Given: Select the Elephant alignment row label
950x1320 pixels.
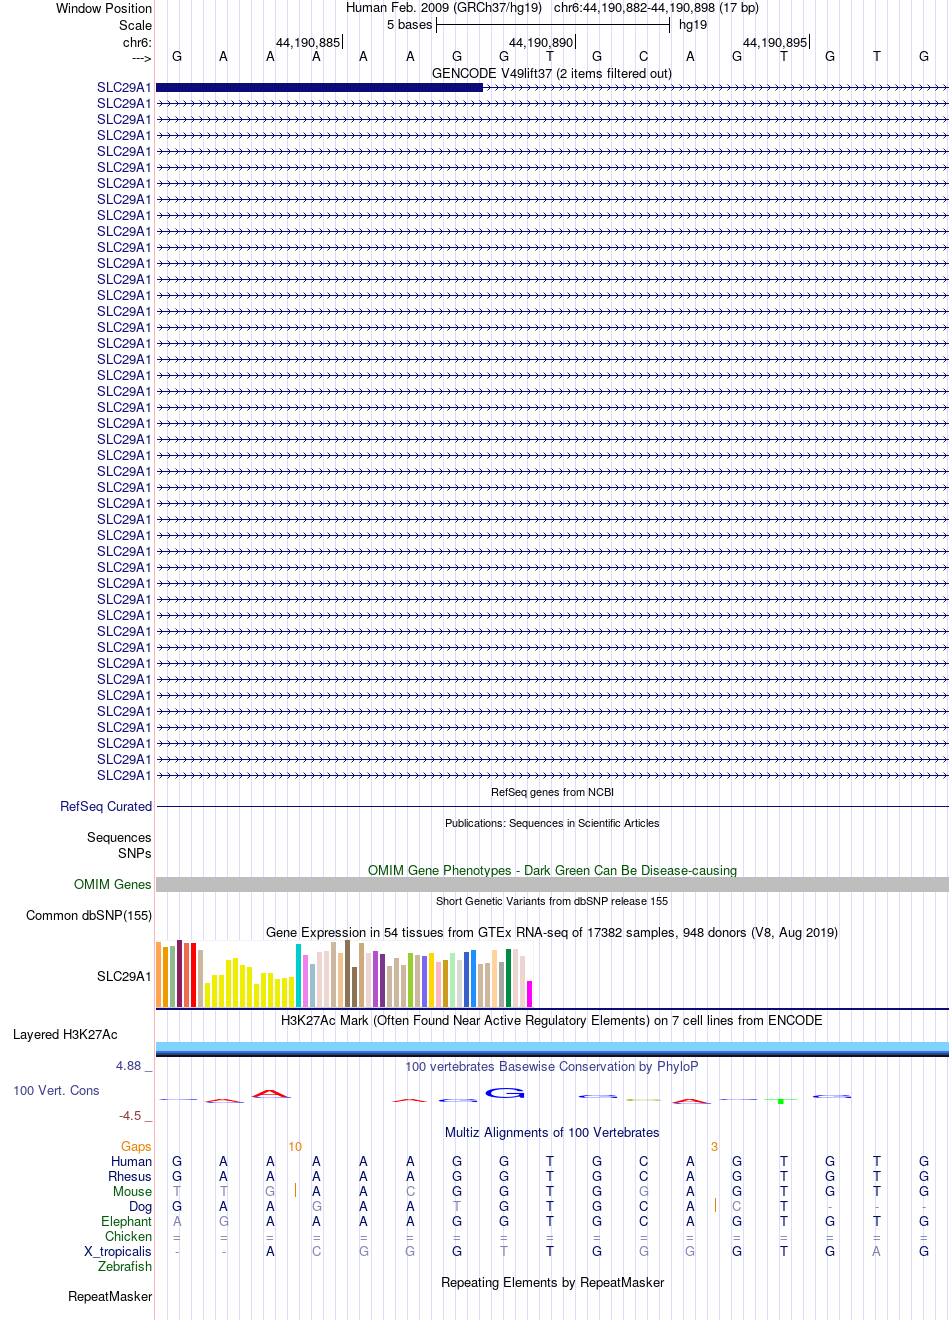Looking at the screenshot, I should tap(126, 1222).
